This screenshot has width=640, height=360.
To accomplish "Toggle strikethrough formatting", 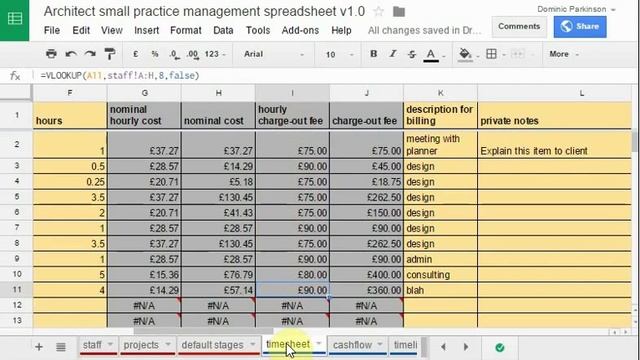I will [411, 54].
